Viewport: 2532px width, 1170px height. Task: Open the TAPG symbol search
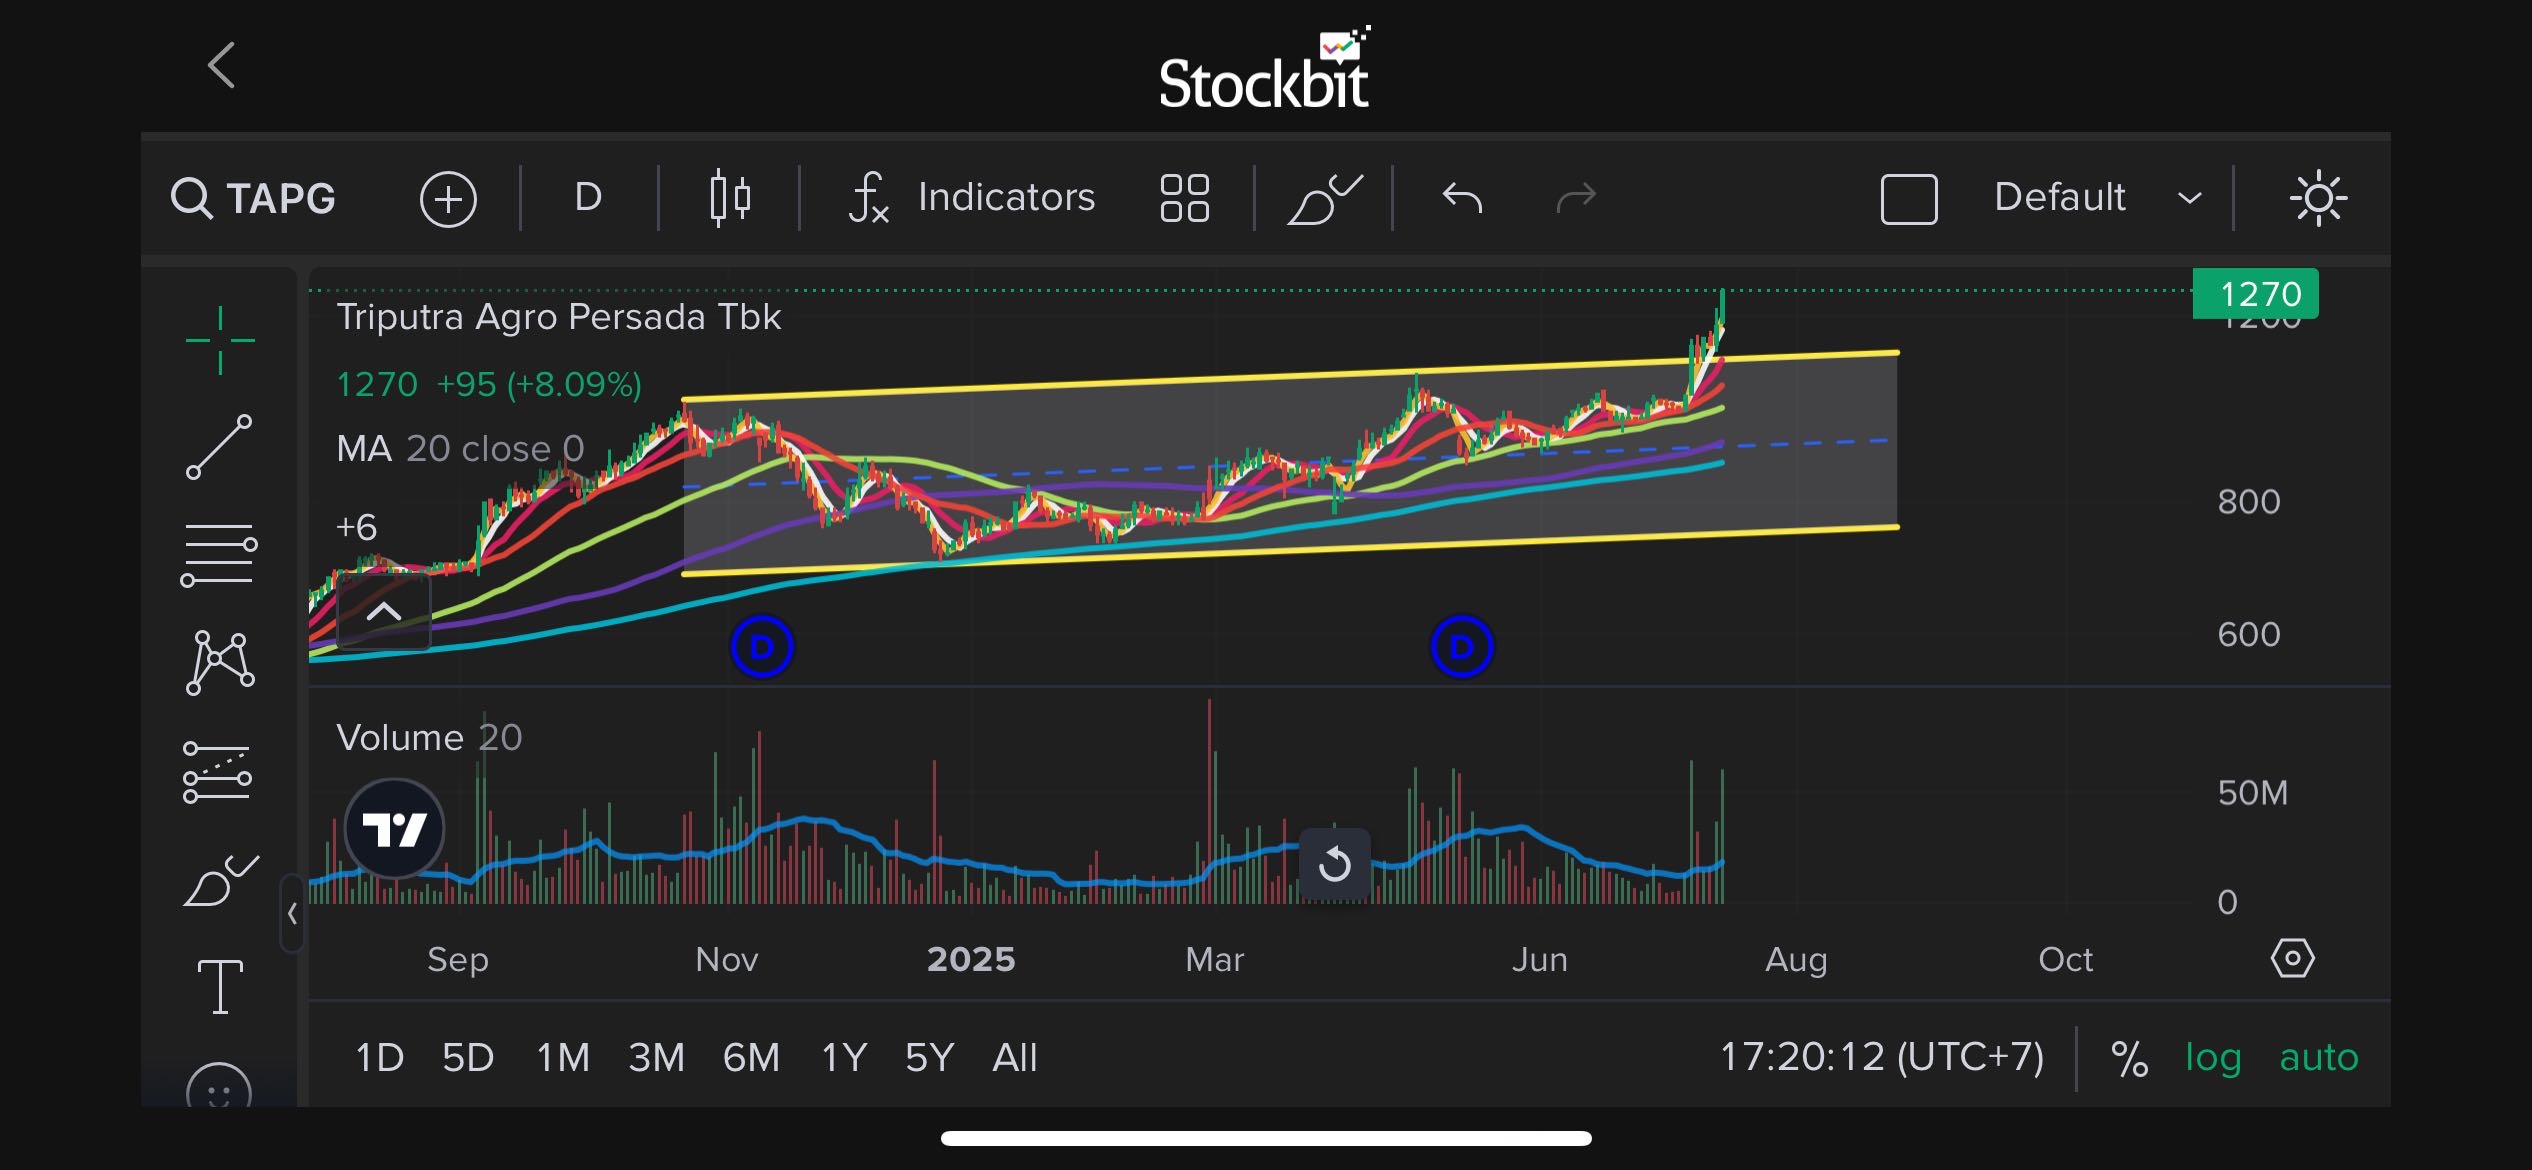254,198
